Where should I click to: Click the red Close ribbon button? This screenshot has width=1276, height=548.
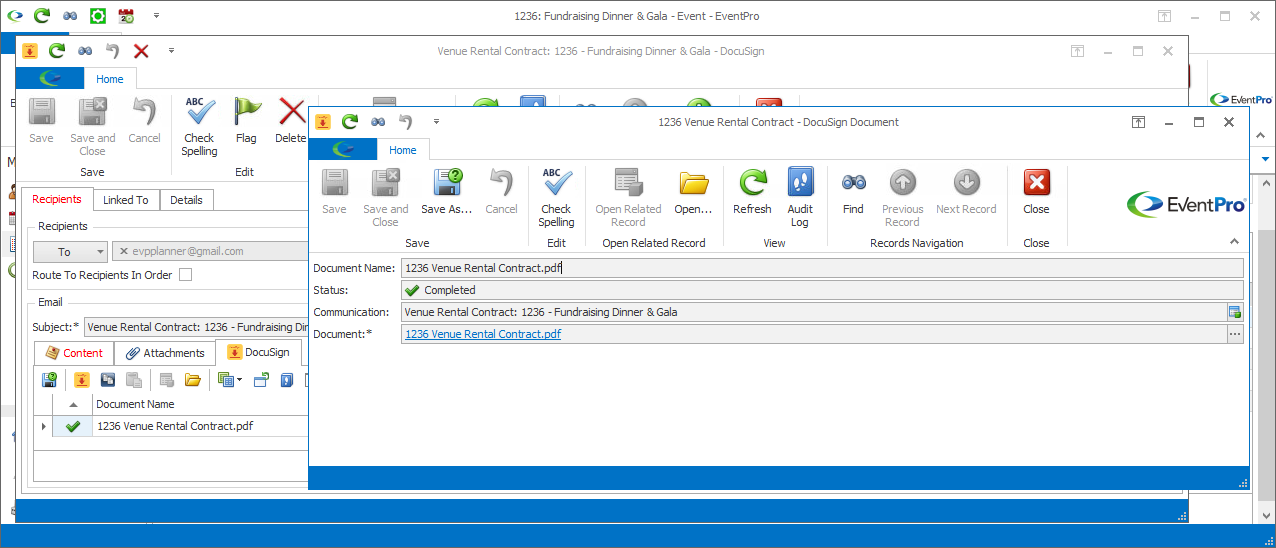1036,192
